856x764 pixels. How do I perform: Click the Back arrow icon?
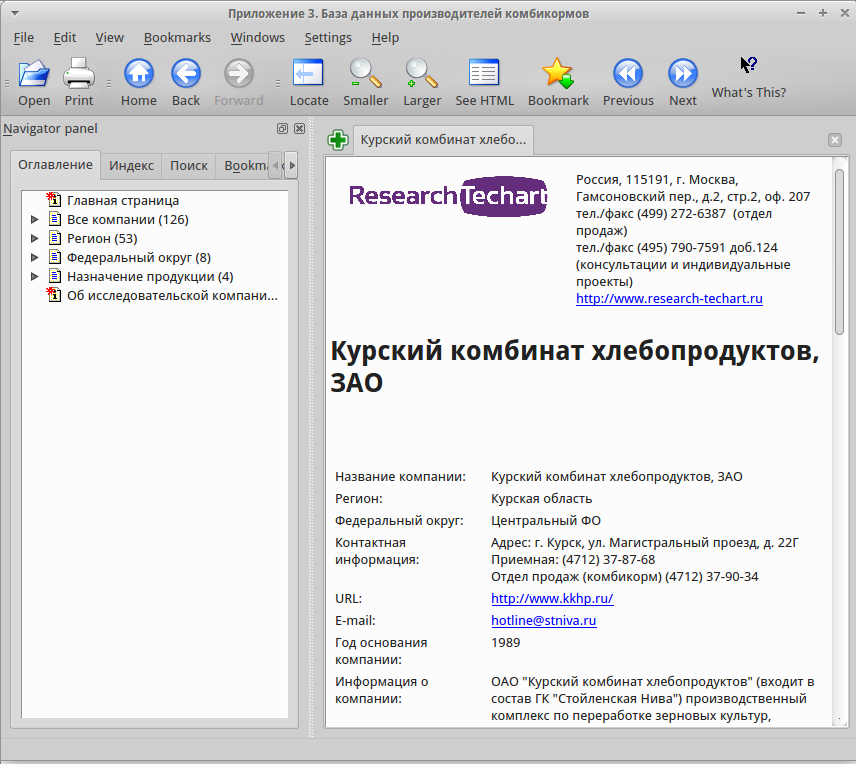pyautogui.click(x=186, y=74)
